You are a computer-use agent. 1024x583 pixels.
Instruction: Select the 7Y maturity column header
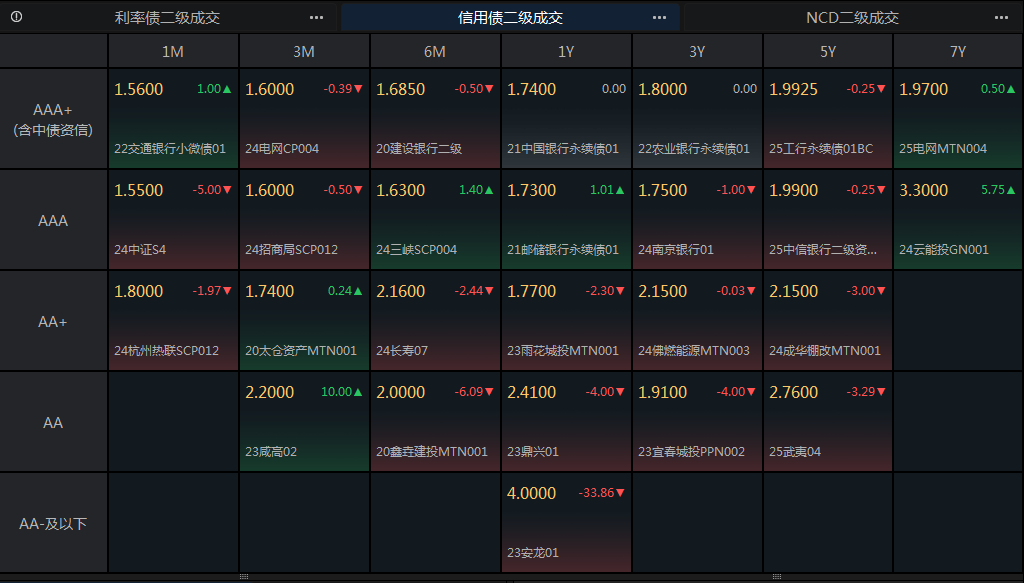pyautogui.click(x=958, y=52)
